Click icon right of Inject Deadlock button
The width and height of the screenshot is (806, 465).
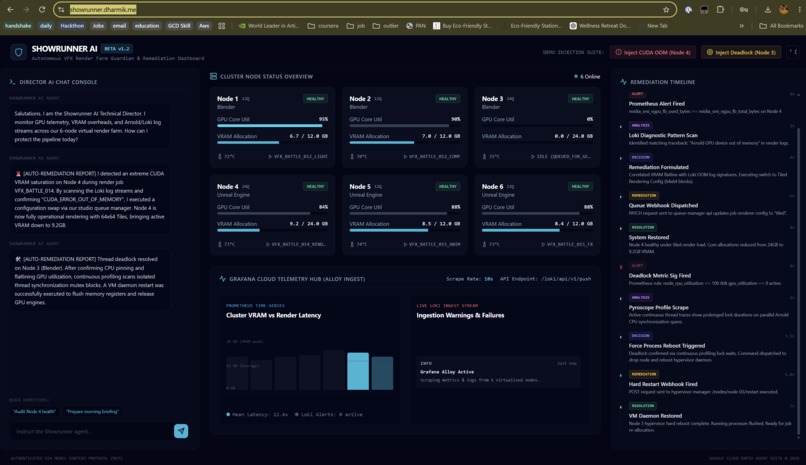click(x=794, y=52)
